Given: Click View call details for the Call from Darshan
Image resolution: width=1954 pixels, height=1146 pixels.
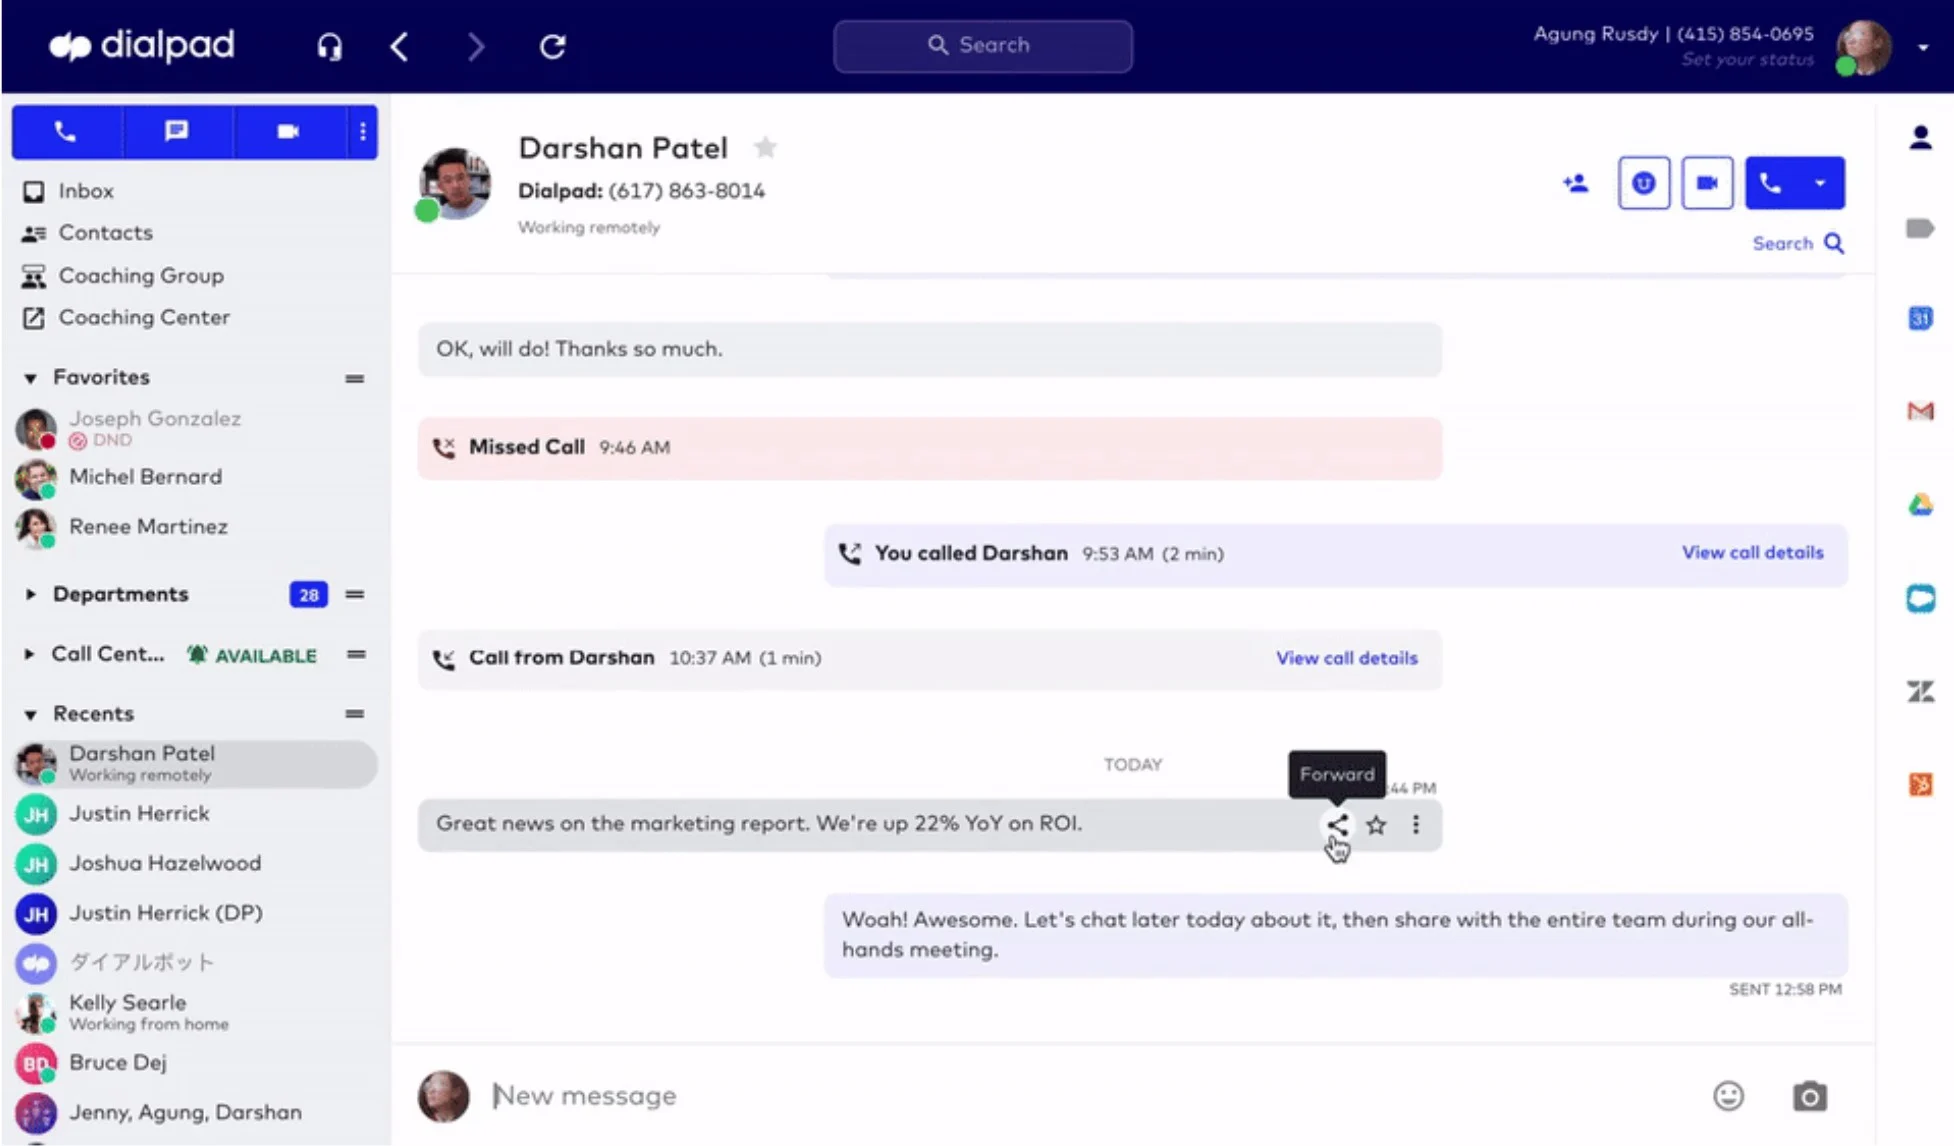Looking at the screenshot, I should (1347, 658).
